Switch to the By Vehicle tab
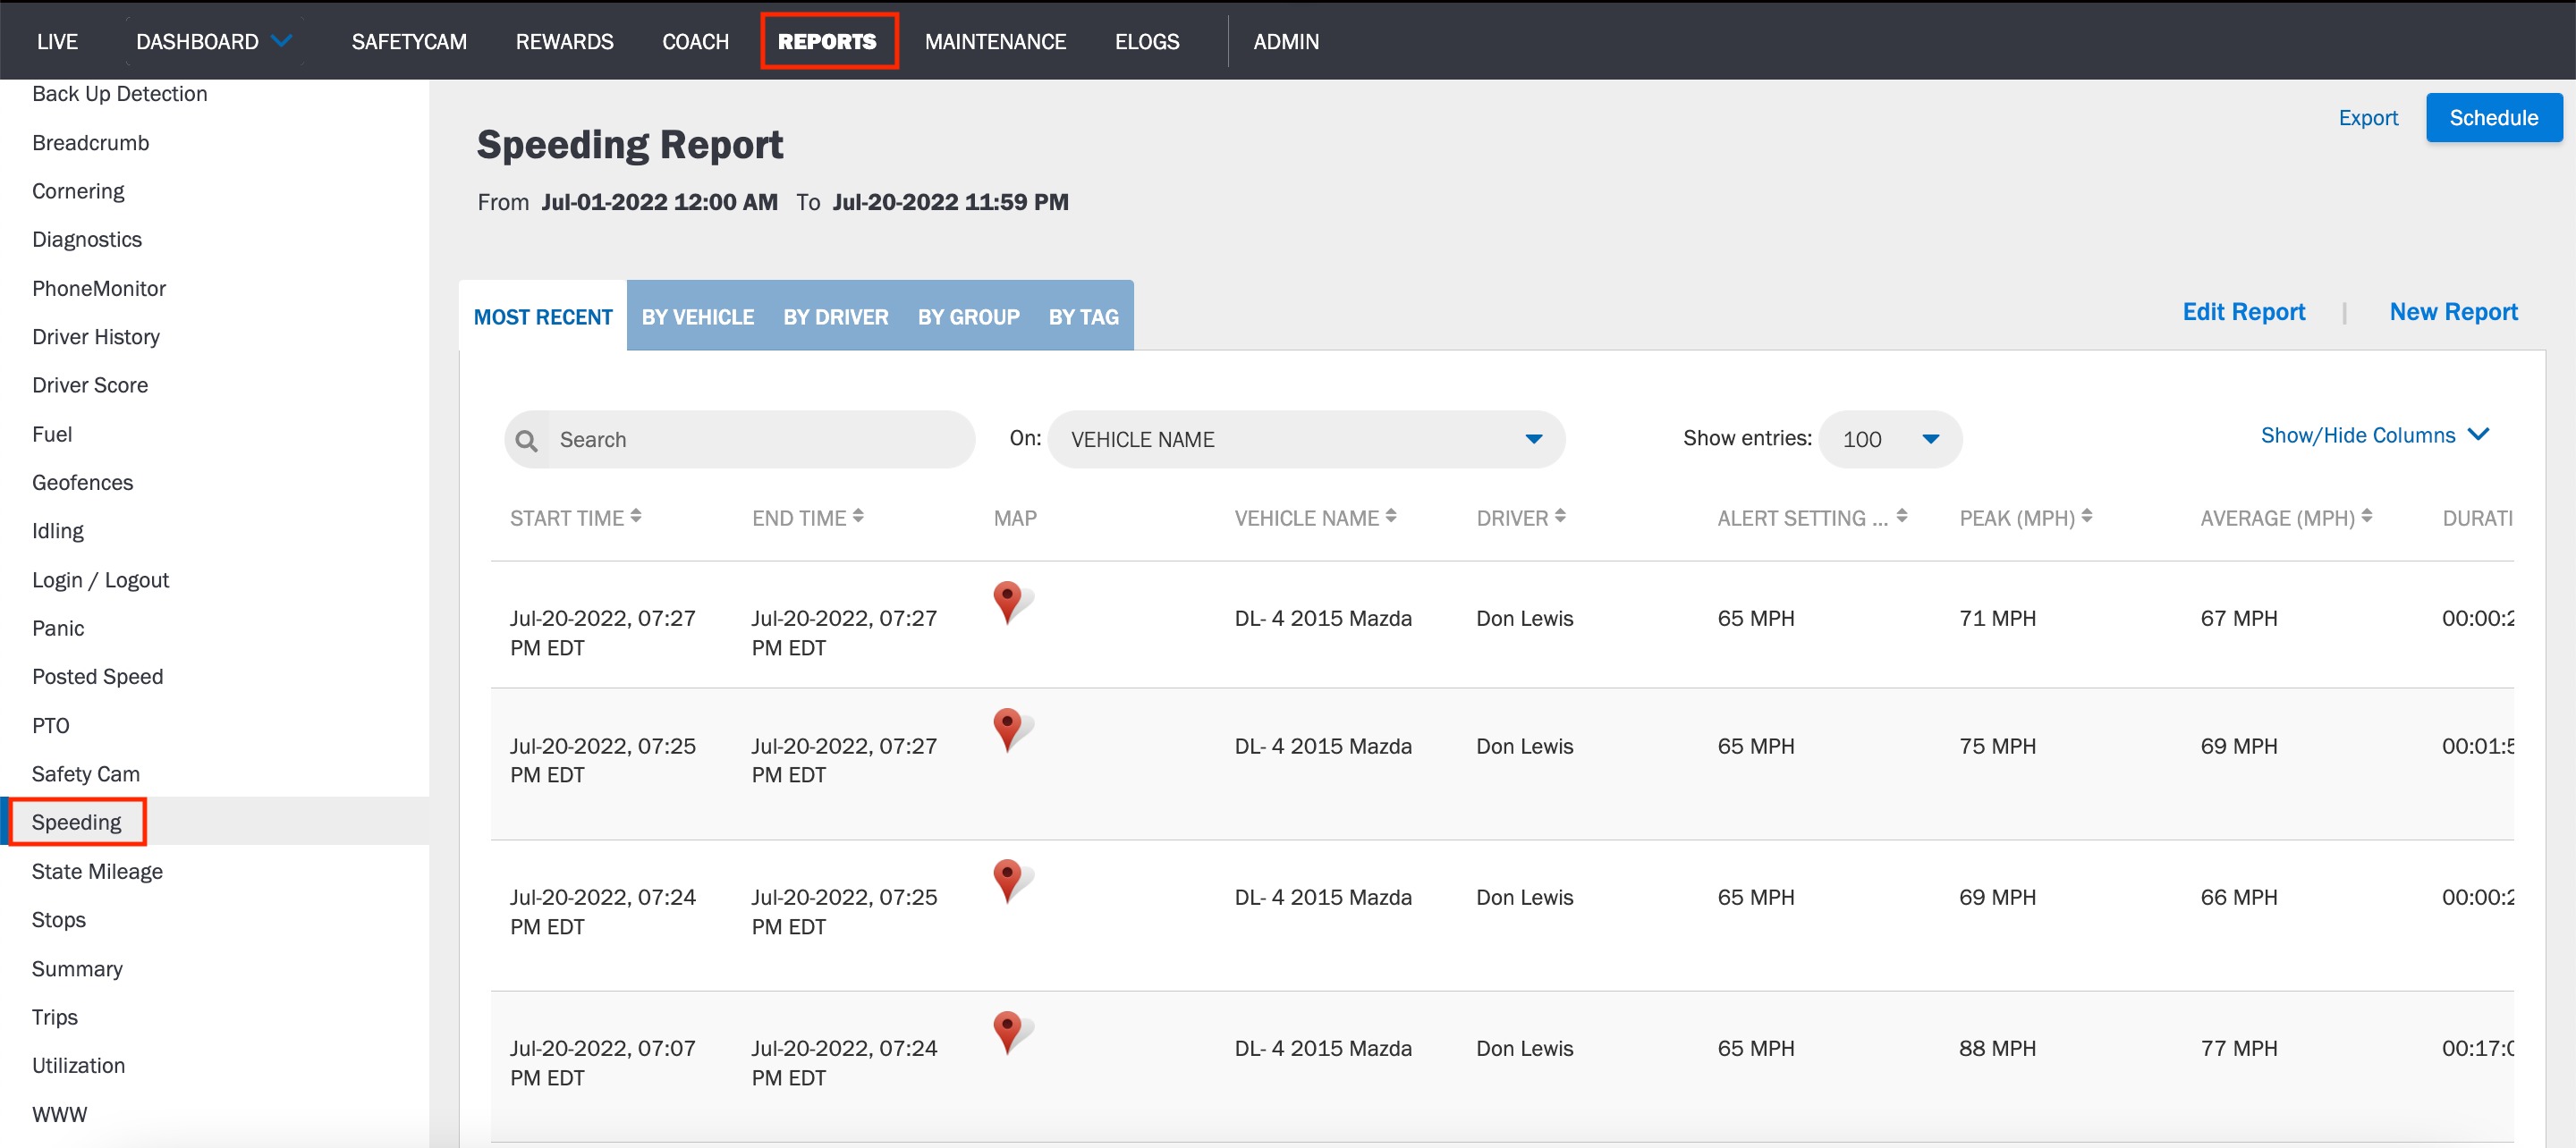 pyautogui.click(x=698, y=317)
